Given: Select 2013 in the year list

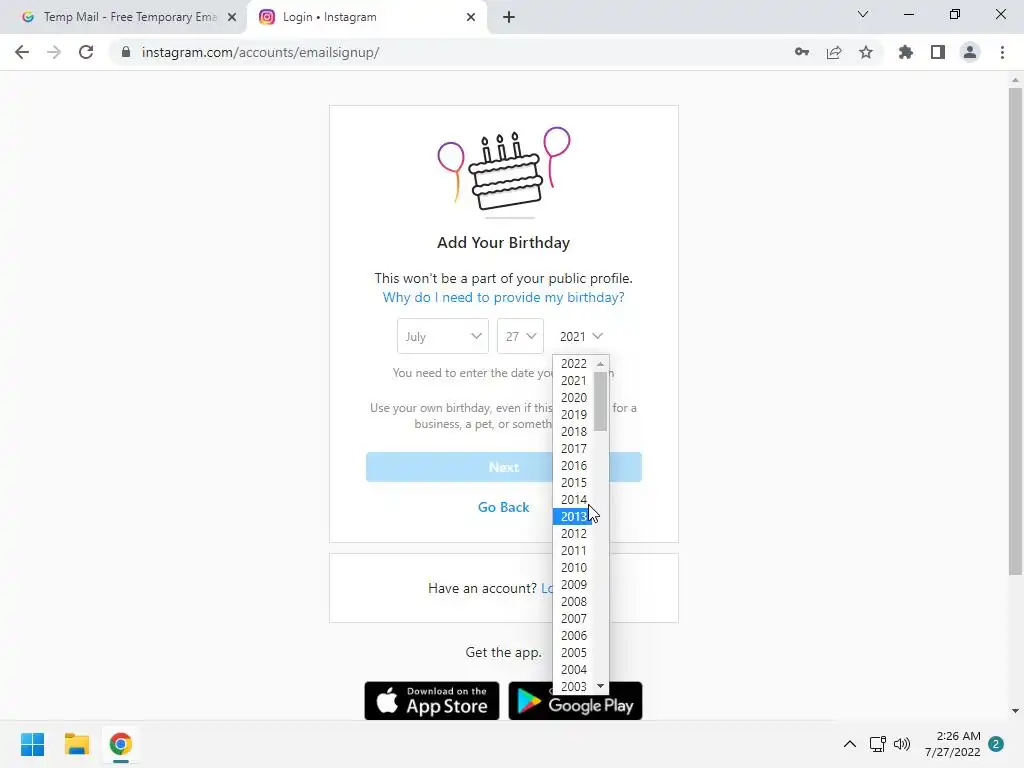Looking at the screenshot, I should pos(573,517).
